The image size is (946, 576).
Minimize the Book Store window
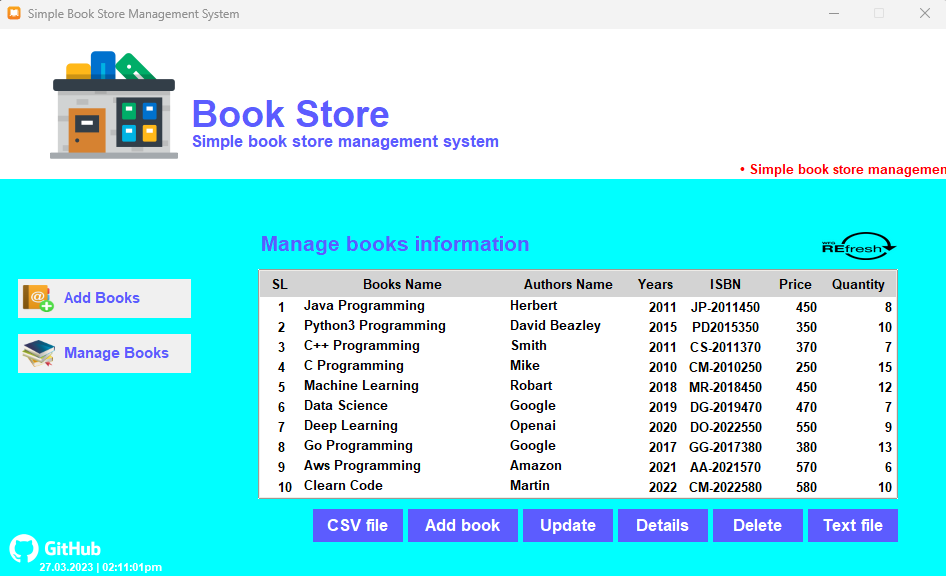tap(834, 13)
